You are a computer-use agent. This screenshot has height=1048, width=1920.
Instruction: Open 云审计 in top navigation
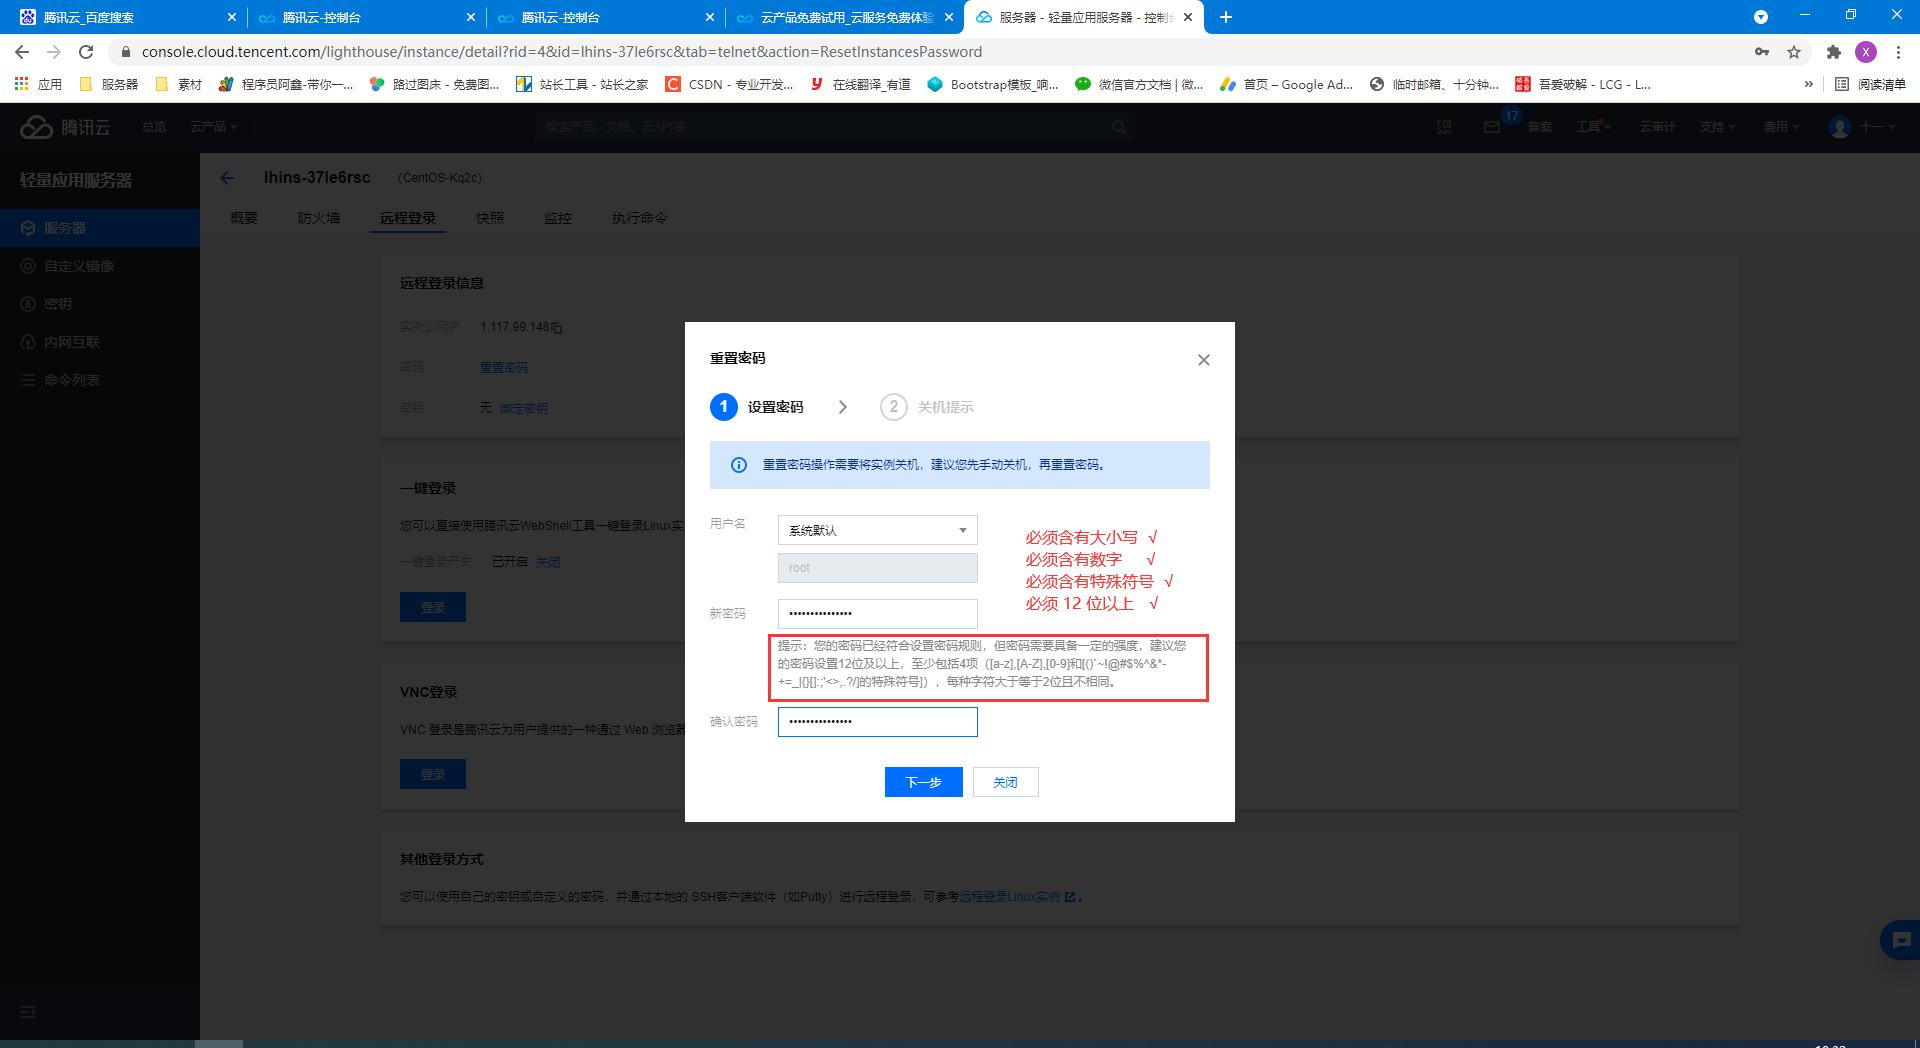coord(1657,127)
